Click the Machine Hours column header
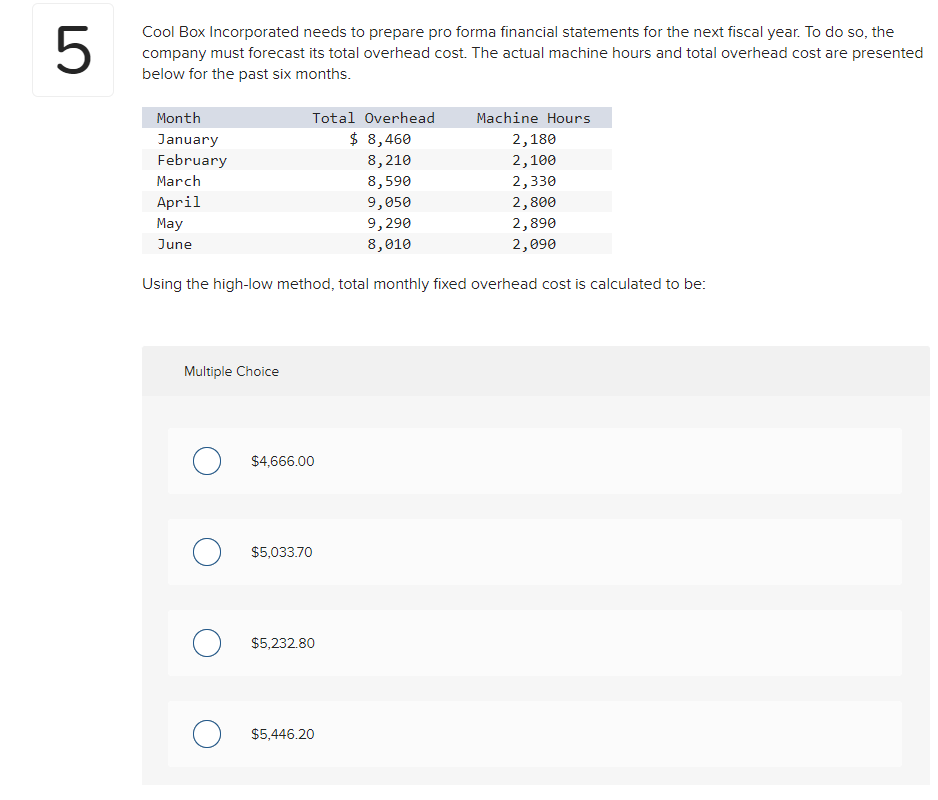Image resolution: width=938 pixels, height=800 pixels. tap(534, 118)
